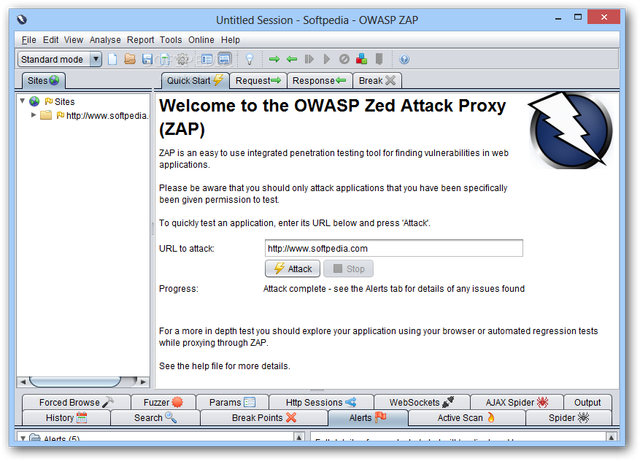Open the Fuzzer tab
Image resolution: width=640 pixels, height=461 pixels.
click(x=163, y=402)
